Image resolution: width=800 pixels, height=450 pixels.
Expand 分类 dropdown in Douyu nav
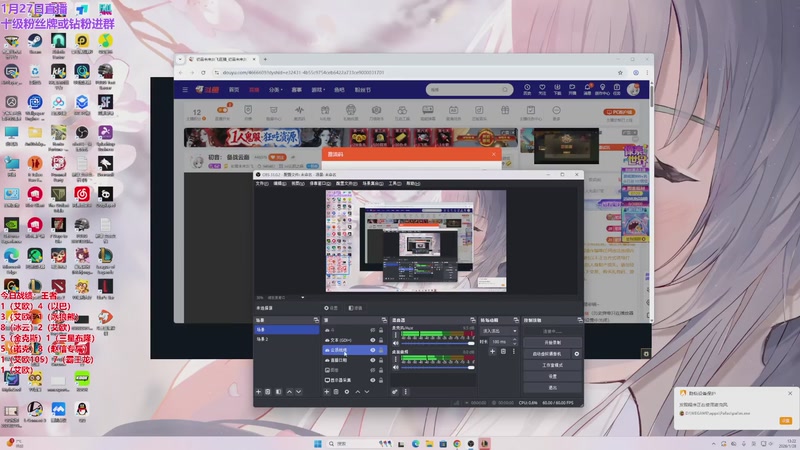(276, 90)
